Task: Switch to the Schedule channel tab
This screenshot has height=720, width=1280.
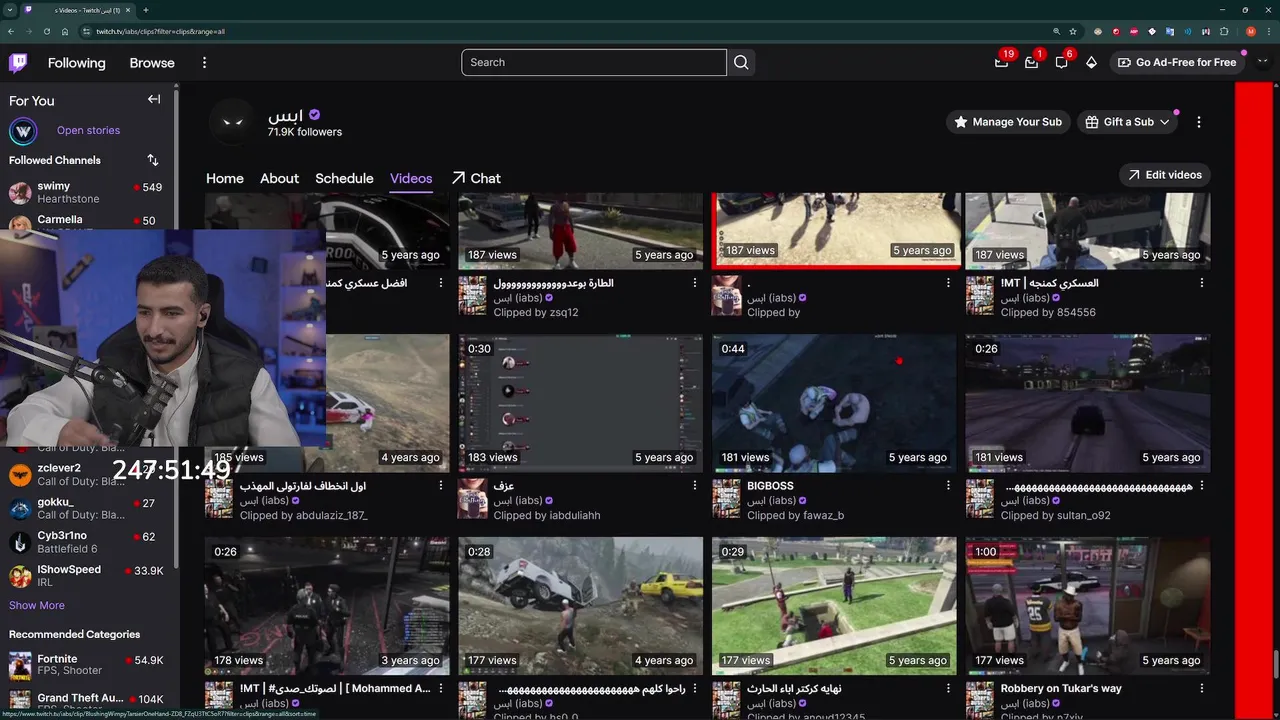Action: [x=344, y=178]
